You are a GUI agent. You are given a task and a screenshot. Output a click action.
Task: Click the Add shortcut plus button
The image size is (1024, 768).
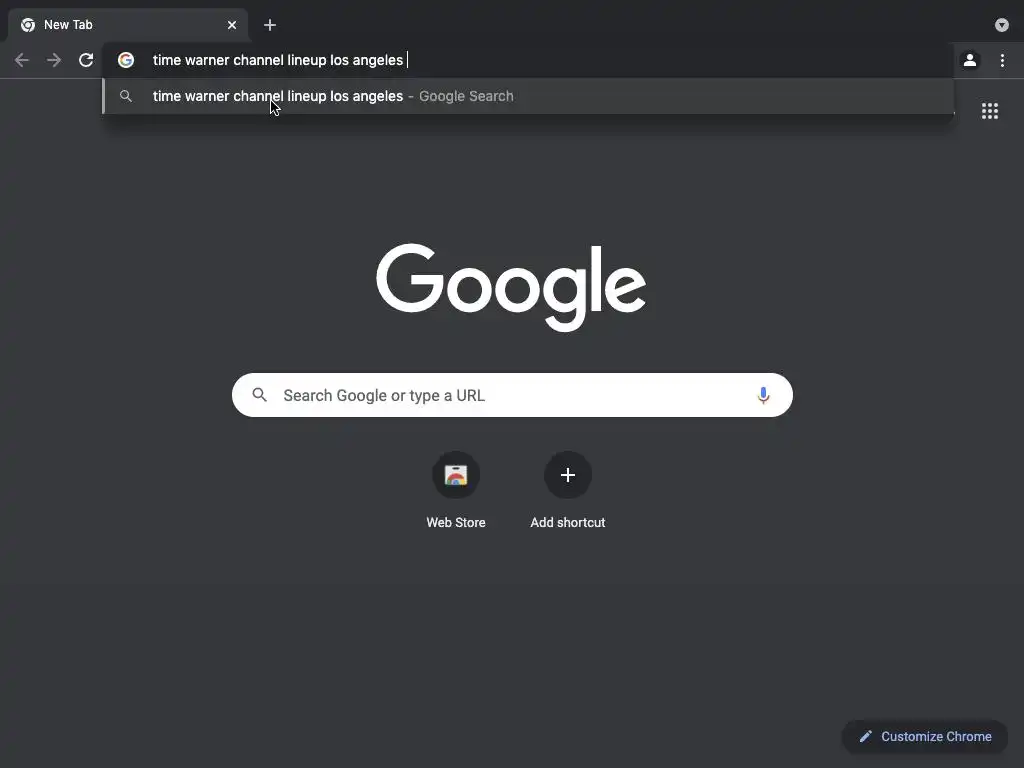568,475
